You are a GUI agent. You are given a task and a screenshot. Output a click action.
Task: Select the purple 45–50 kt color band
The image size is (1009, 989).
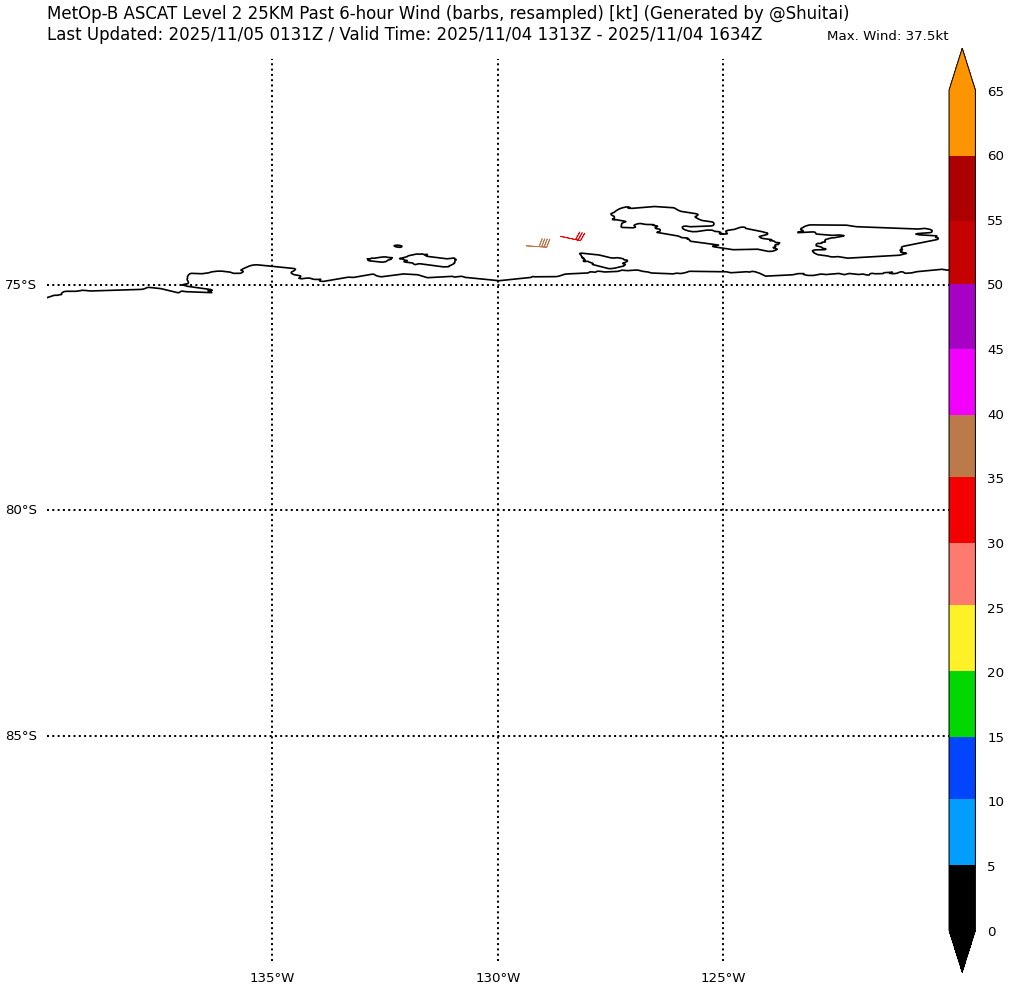coord(962,317)
